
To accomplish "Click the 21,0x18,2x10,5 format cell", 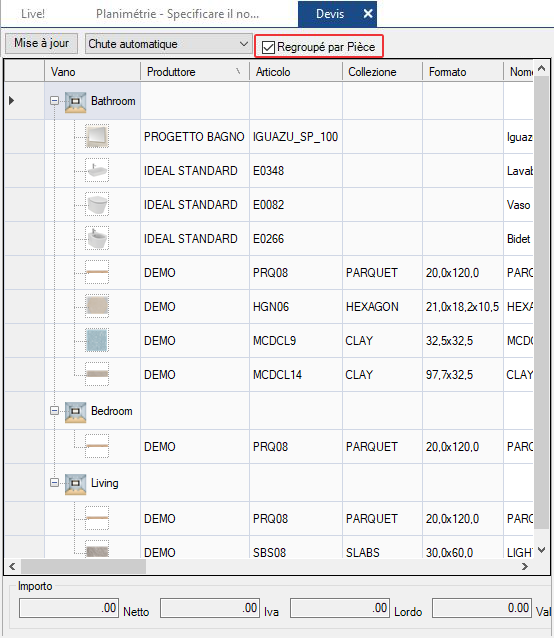I will click(463, 307).
